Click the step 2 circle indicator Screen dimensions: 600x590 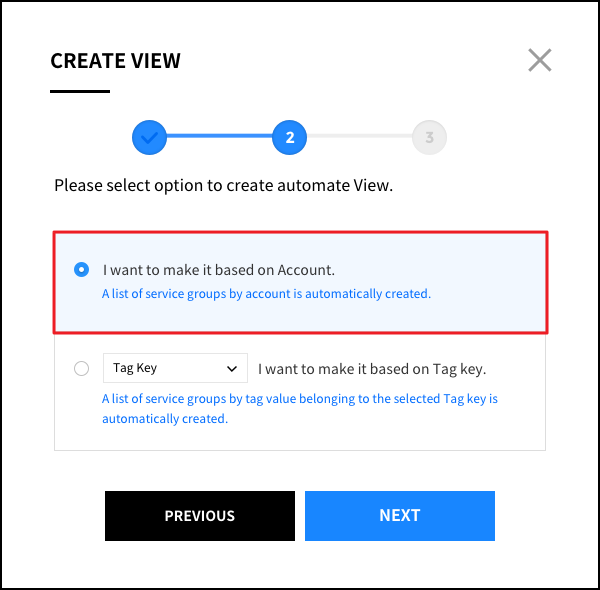pos(289,137)
